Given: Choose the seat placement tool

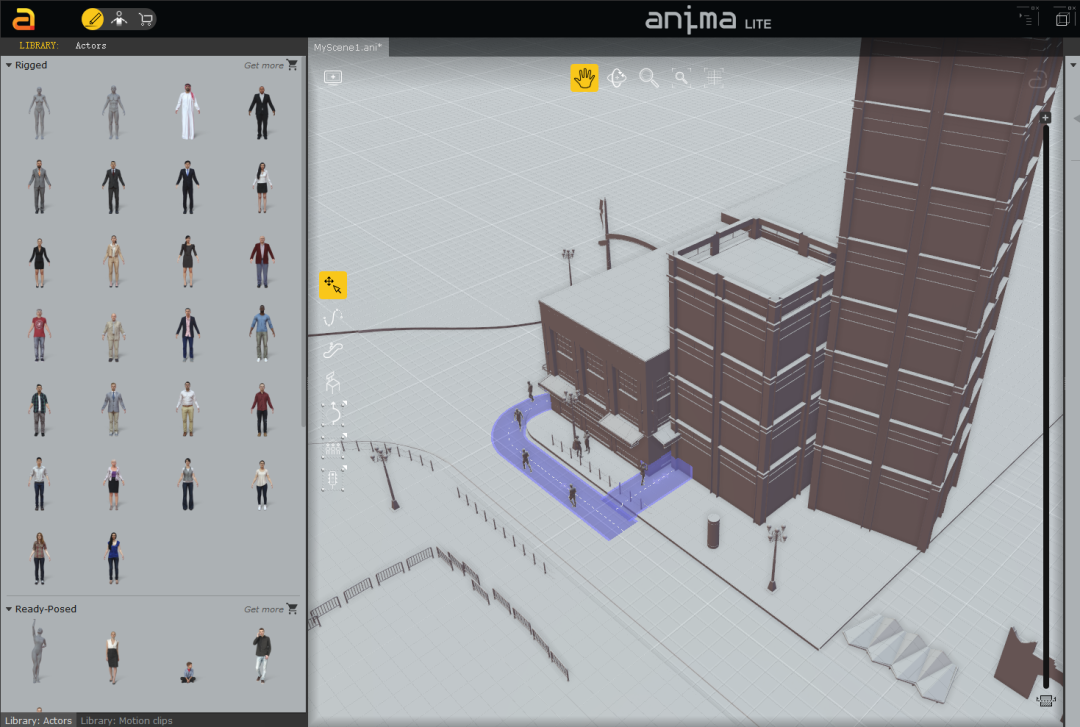Looking at the screenshot, I should [333, 382].
